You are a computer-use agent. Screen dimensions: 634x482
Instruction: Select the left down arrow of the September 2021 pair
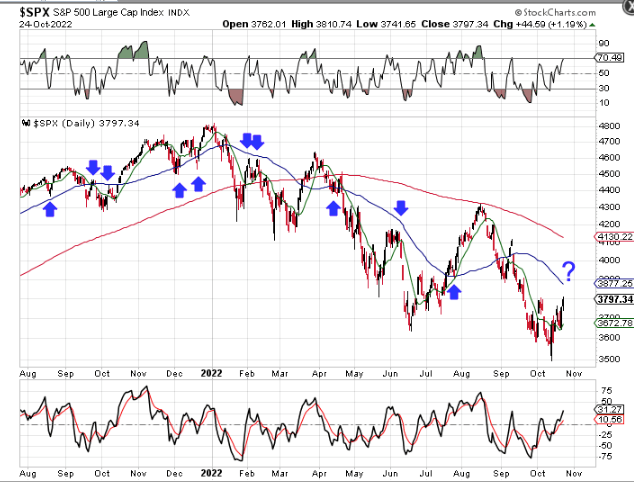pos(93,168)
